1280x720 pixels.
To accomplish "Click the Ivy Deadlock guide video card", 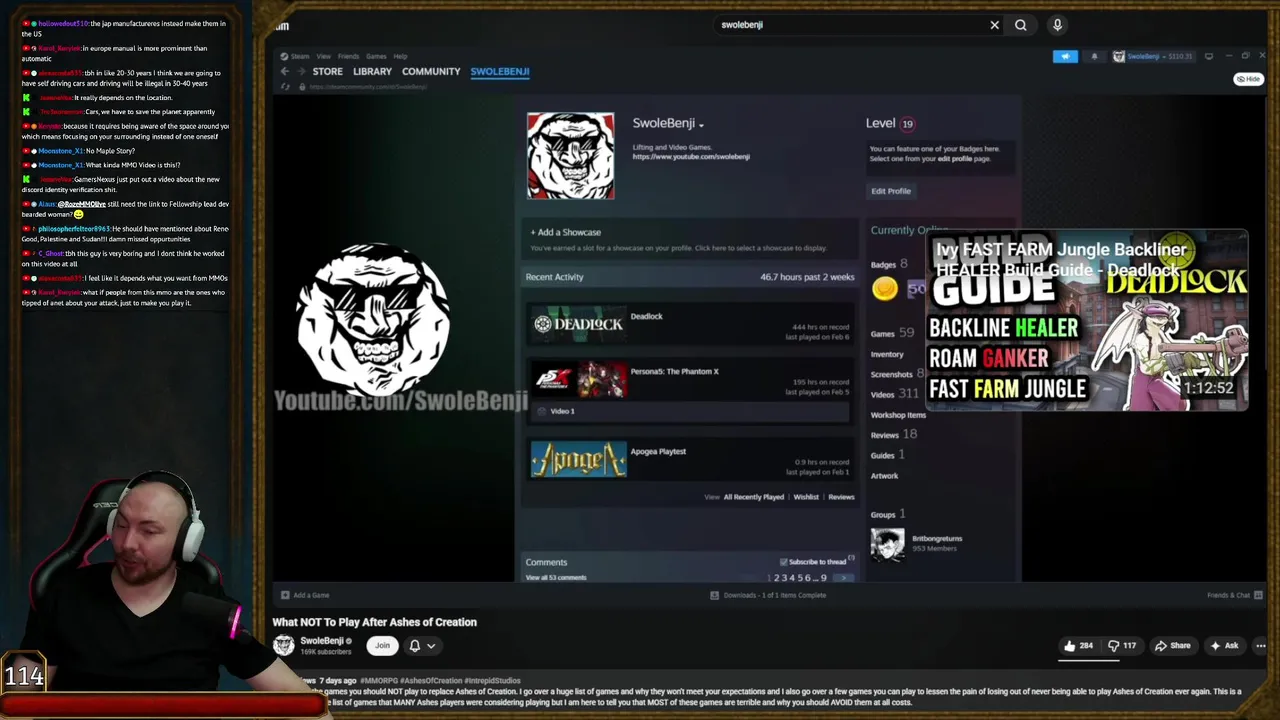I will point(1087,321).
